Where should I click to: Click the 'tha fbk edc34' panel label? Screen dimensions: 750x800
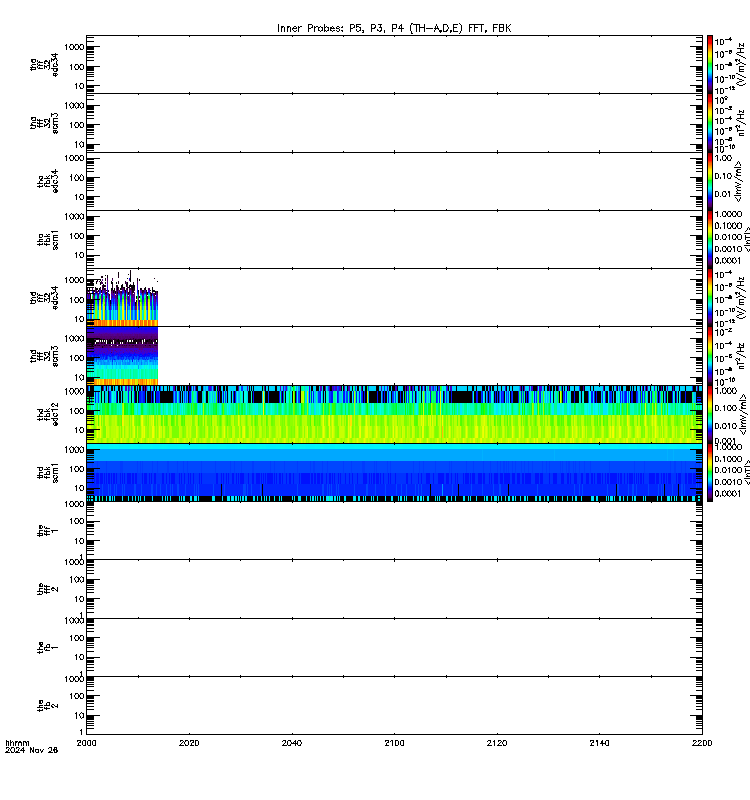[48, 182]
